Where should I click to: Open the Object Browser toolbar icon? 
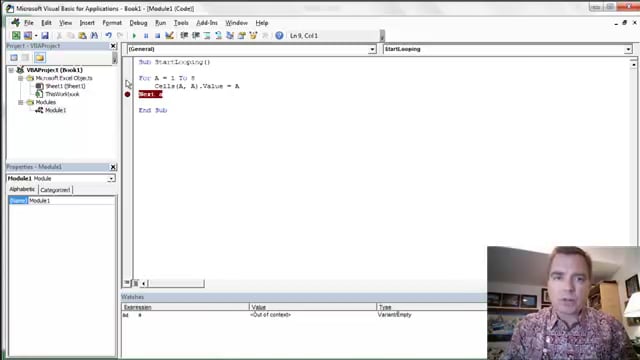[253, 36]
